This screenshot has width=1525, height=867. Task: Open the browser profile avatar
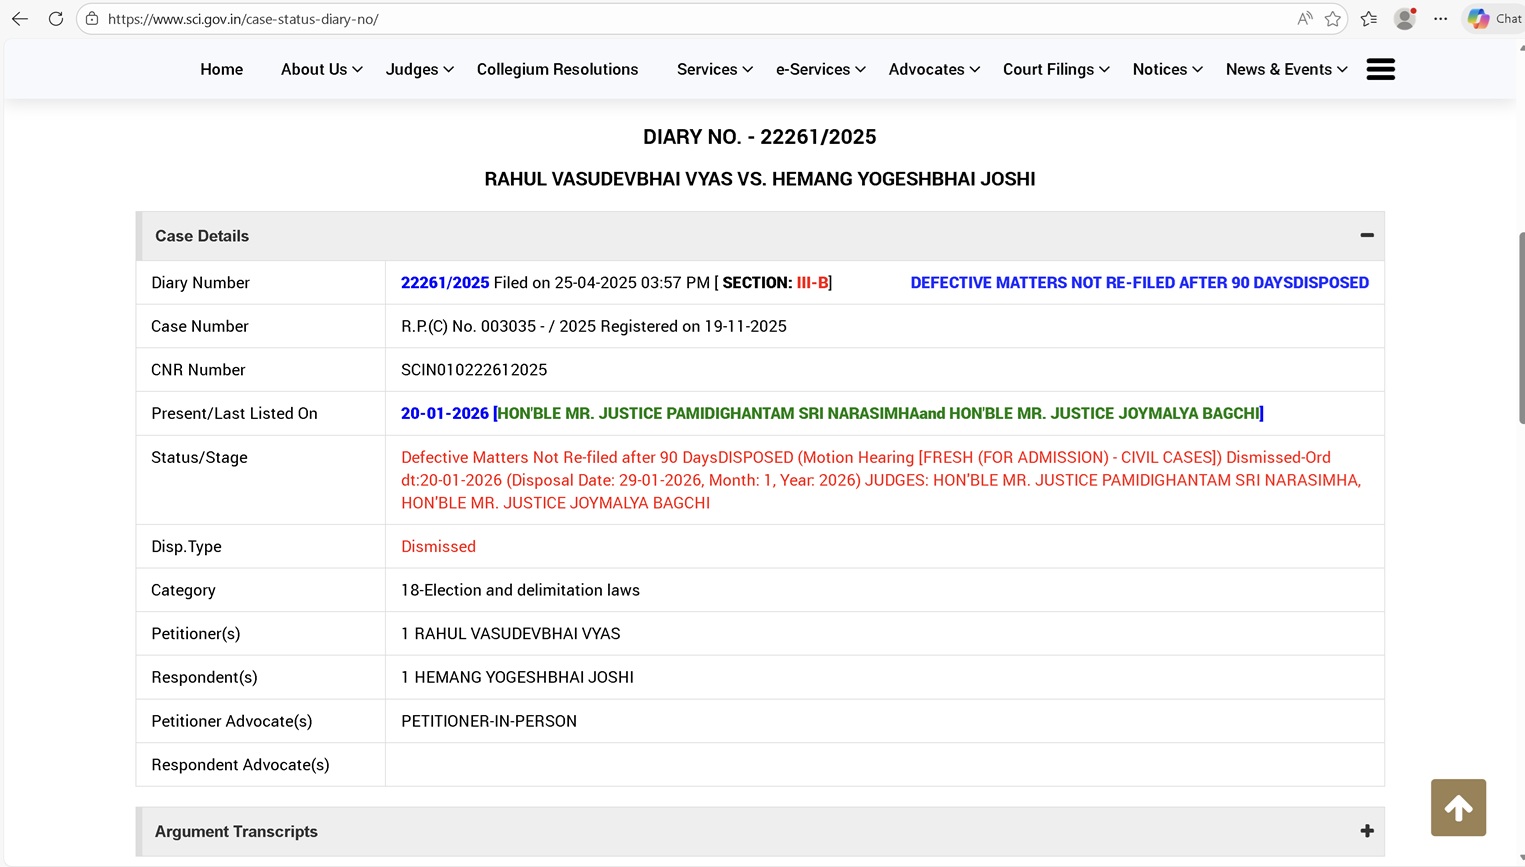(1405, 19)
